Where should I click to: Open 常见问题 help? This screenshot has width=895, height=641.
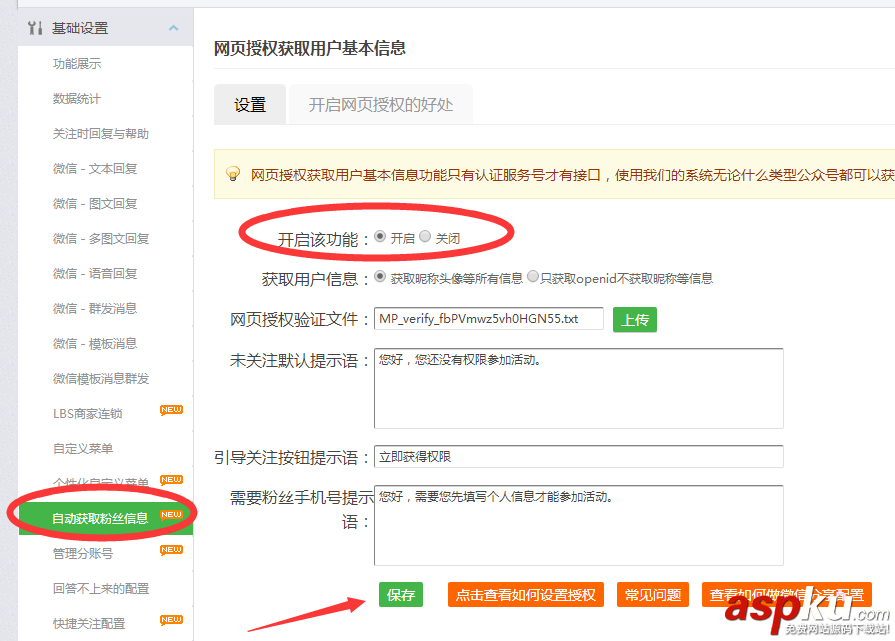[652, 594]
